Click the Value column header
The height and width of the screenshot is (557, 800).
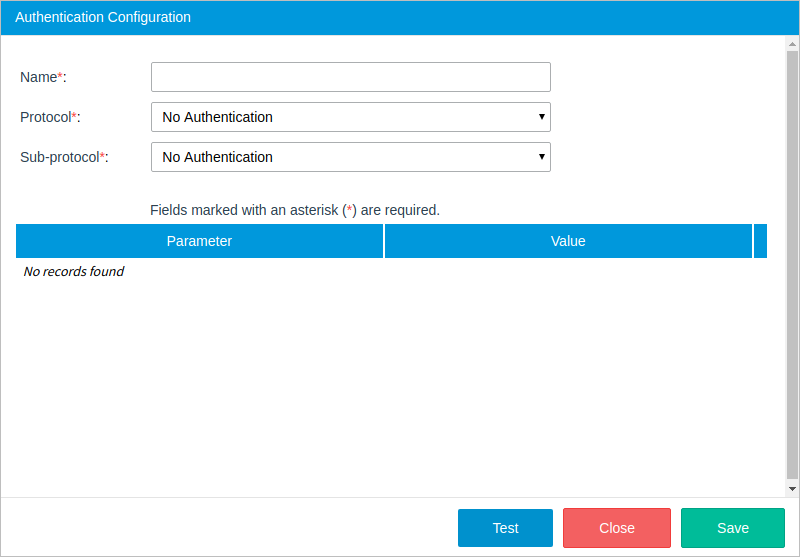click(x=568, y=241)
